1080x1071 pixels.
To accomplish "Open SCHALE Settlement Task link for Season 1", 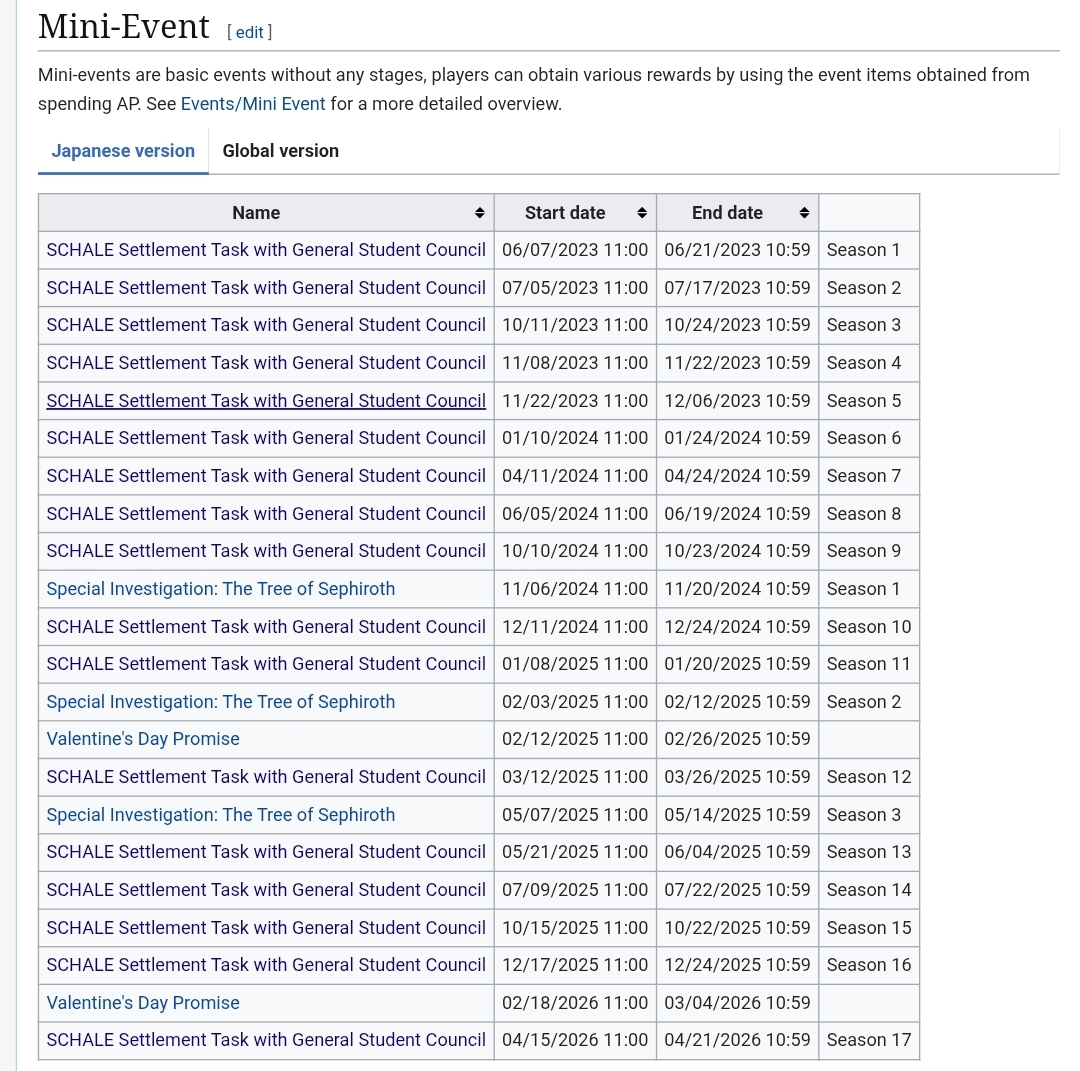I will (266, 250).
